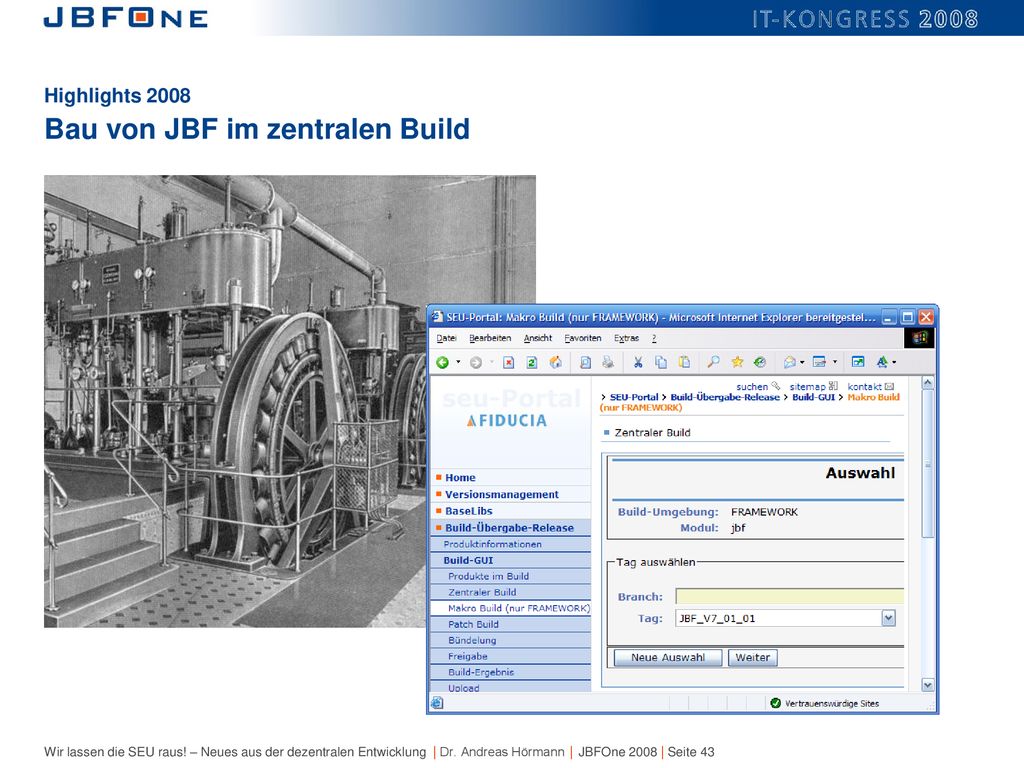Viewport: 1024px width, 768px height.
Task: Open the Mail icon dropdown arrow
Action: point(802,362)
